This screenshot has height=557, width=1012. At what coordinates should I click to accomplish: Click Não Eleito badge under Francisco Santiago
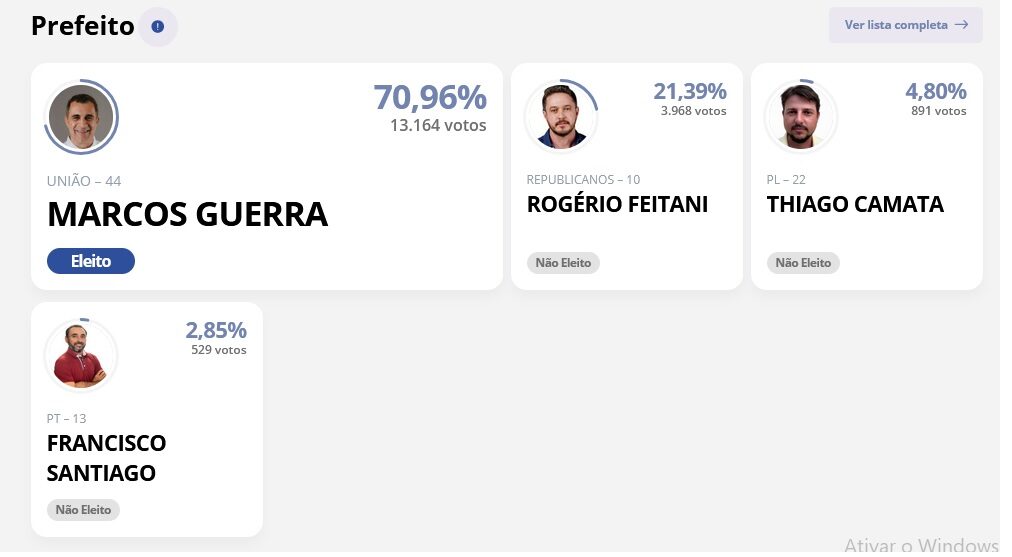[x=83, y=510]
